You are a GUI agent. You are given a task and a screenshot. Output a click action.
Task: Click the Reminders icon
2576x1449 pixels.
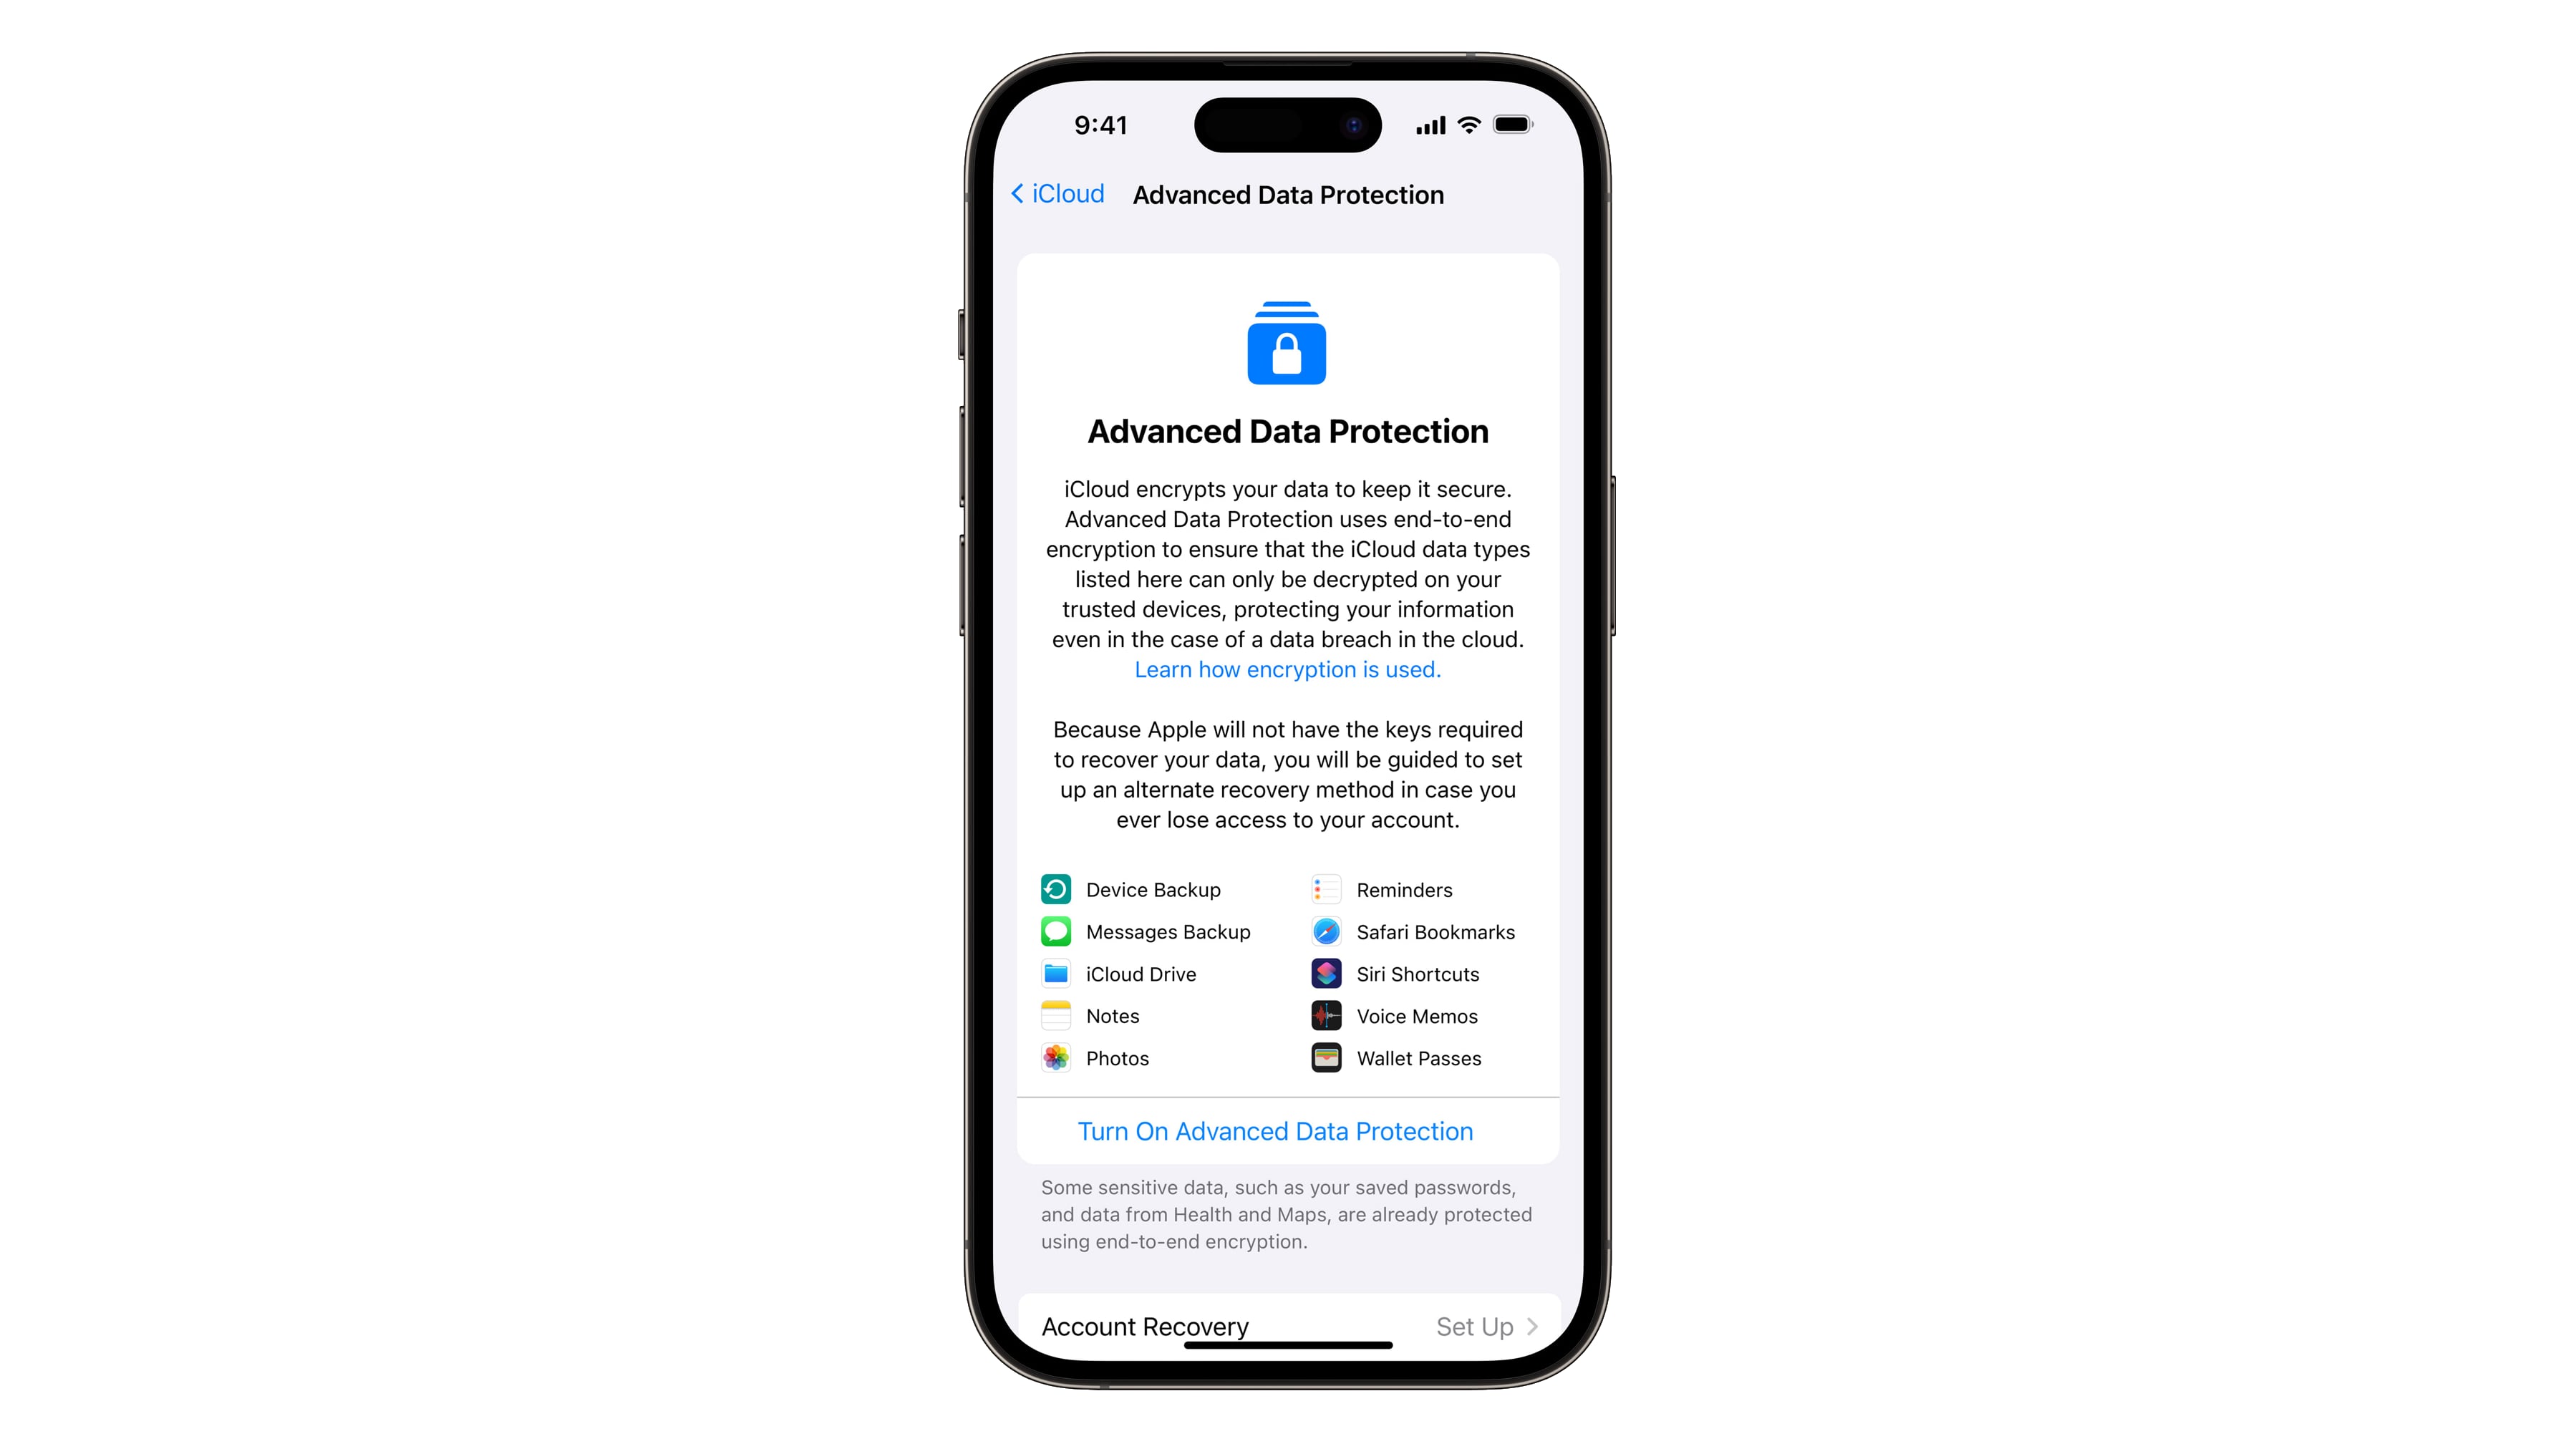[1325, 890]
